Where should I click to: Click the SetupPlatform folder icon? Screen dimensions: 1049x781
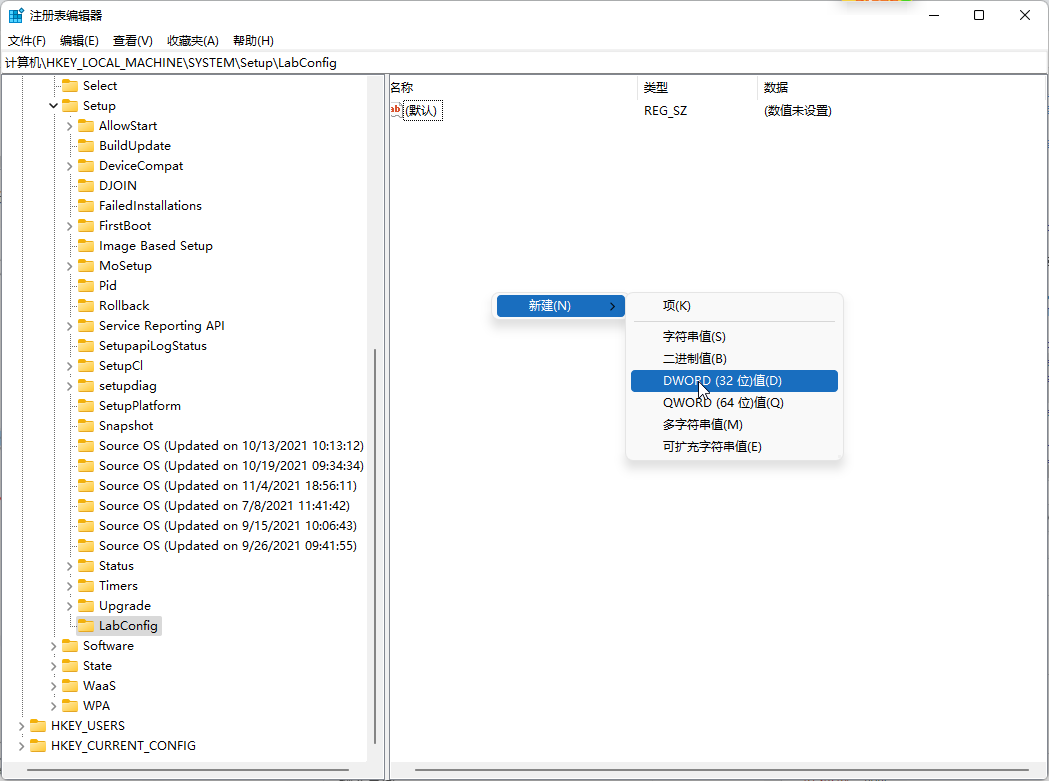pyautogui.click(x=86, y=406)
